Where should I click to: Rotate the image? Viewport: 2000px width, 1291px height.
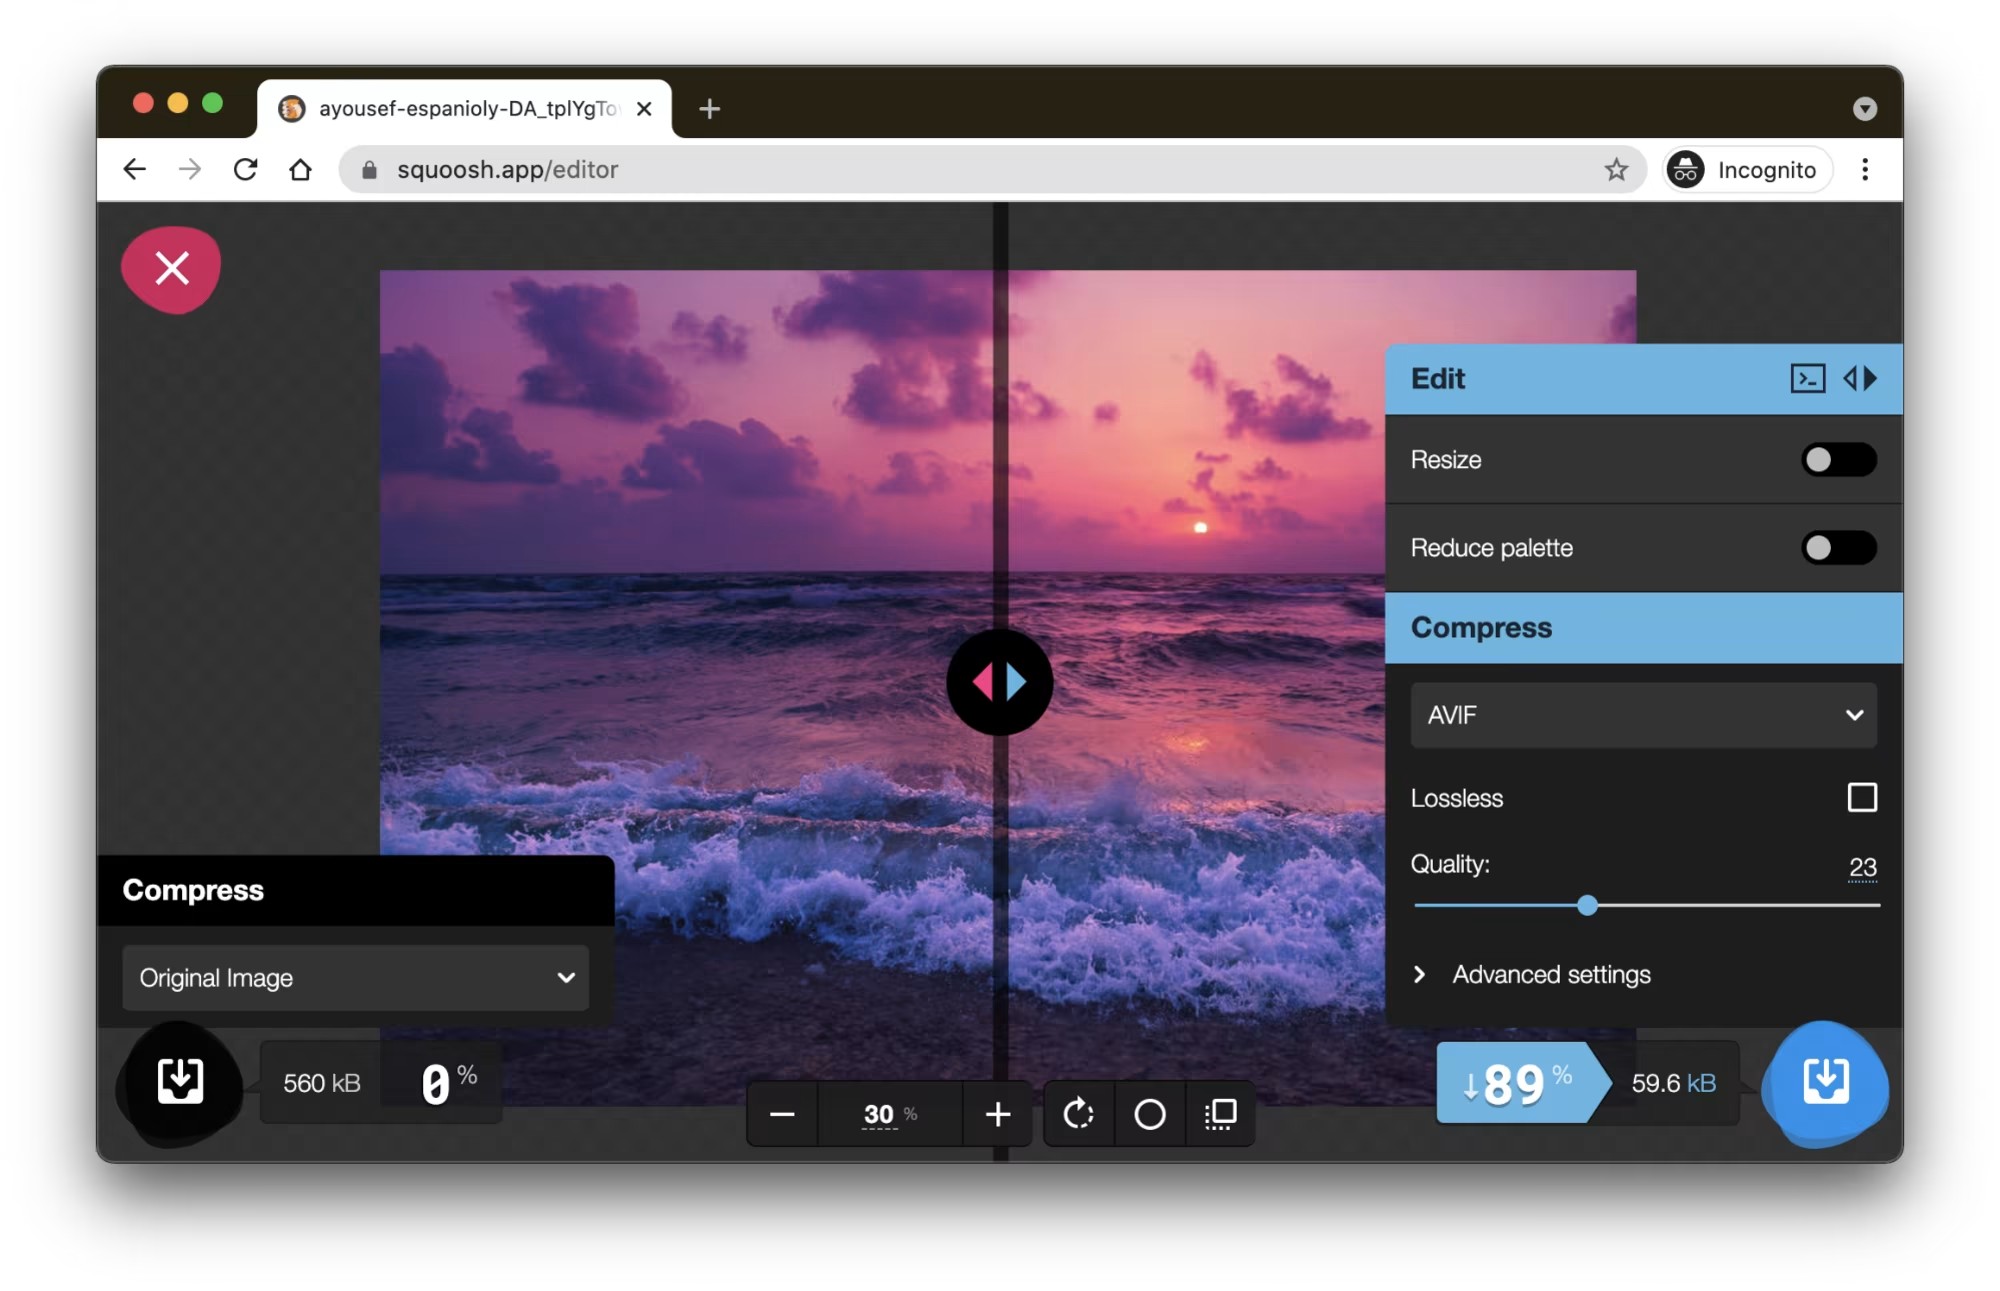tap(1078, 1114)
